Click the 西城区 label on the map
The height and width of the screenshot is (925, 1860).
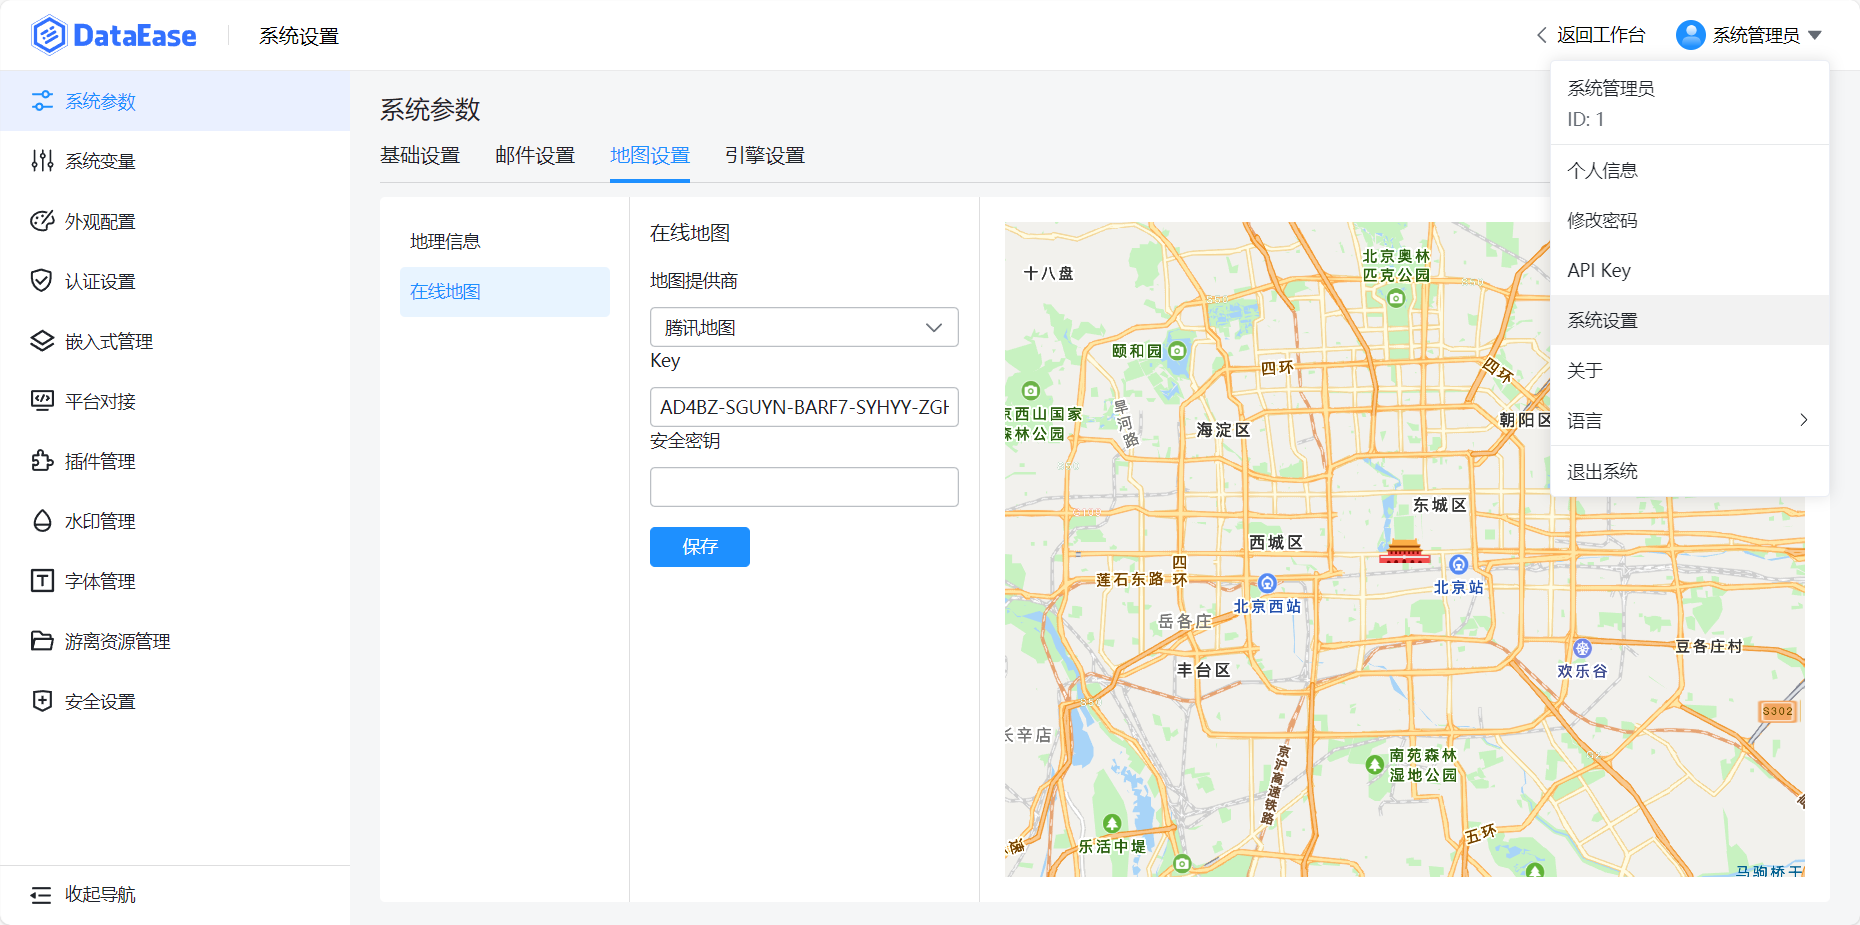click(1276, 542)
